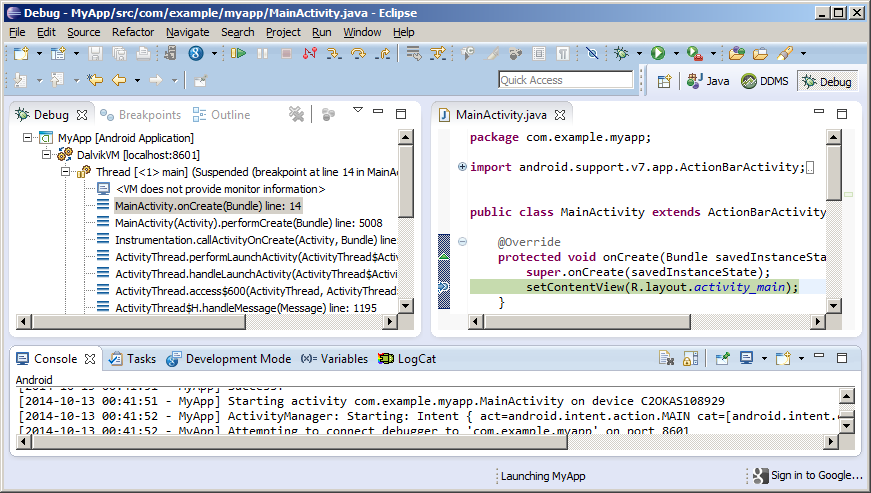Toggle the Use Step Filters icon
The height and width of the screenshot is (493, 871).
click(438, 53)
